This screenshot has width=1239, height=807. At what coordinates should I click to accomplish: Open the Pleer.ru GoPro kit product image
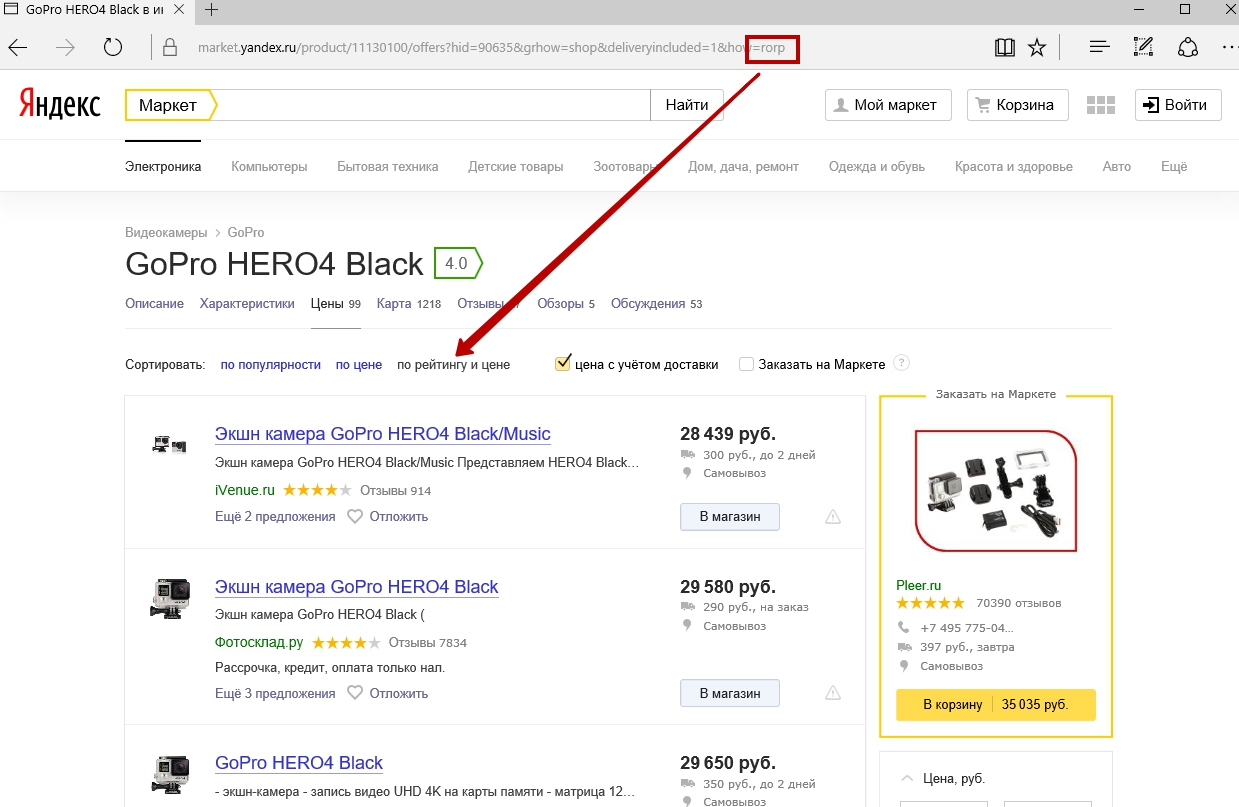[x=996, y=489]
